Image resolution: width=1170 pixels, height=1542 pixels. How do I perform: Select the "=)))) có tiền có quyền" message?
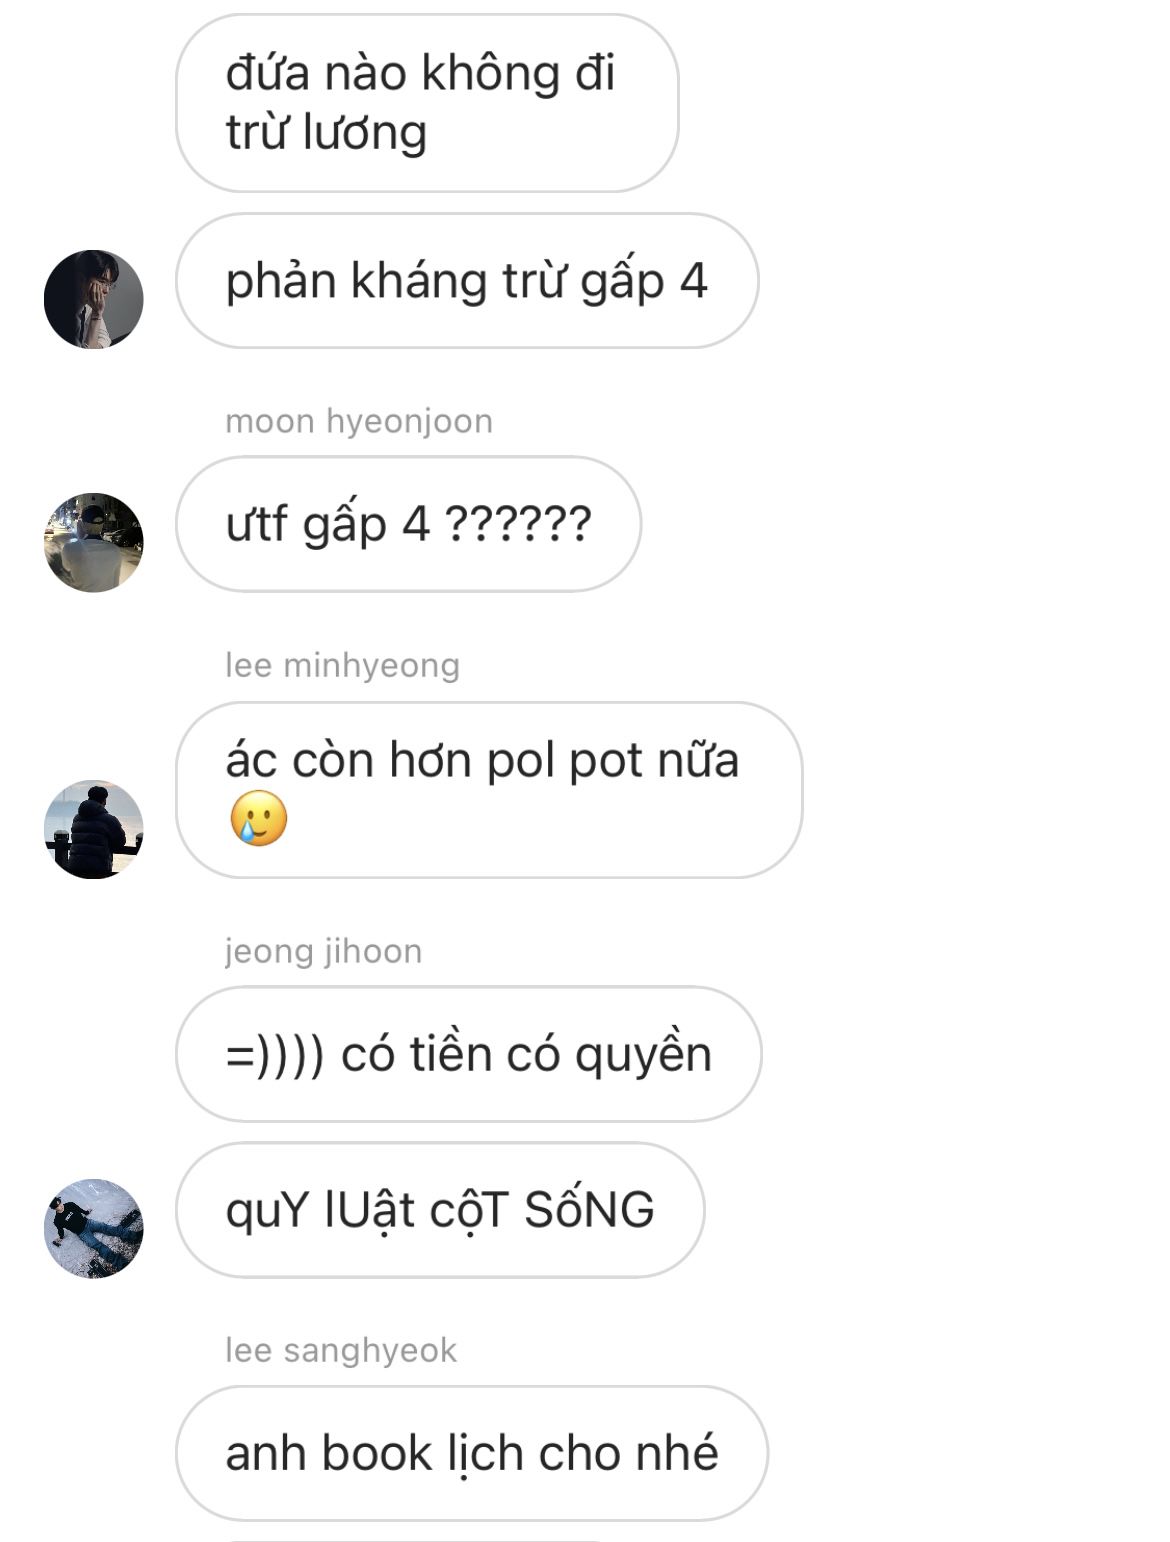pyautogui.click(x=469, y=1054)
